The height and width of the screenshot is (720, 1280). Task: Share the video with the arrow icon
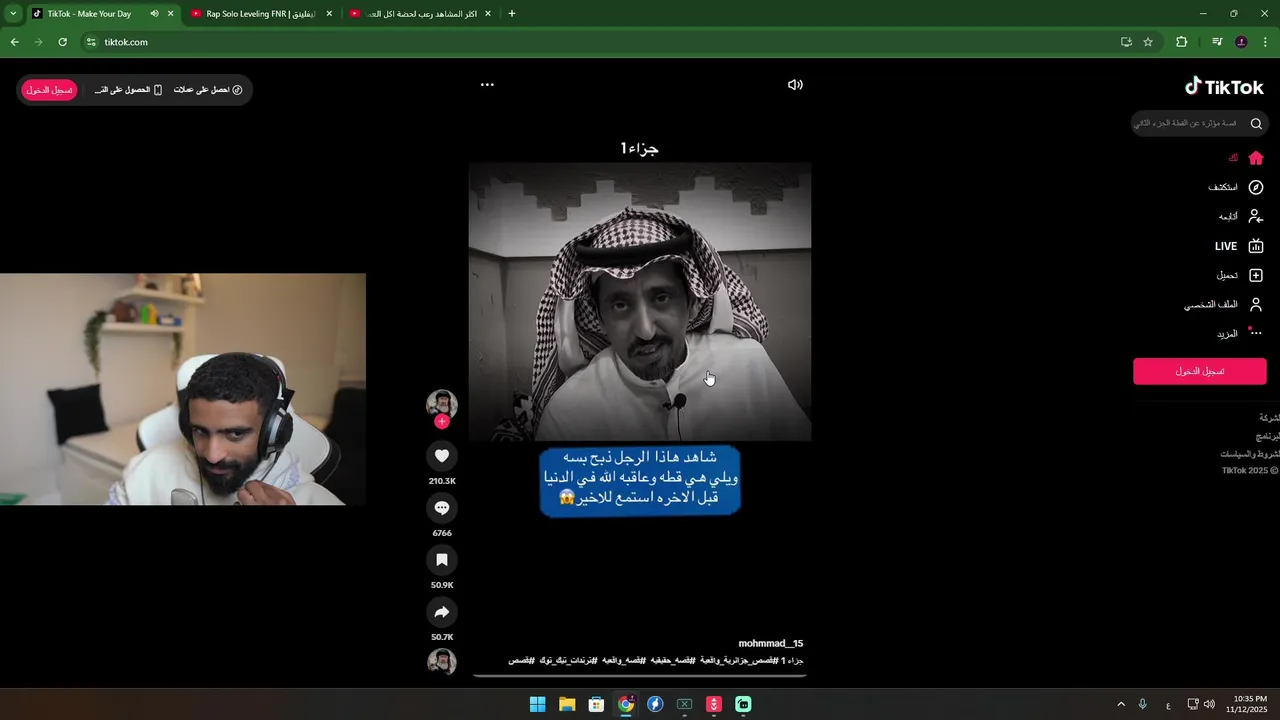point(442,612)
